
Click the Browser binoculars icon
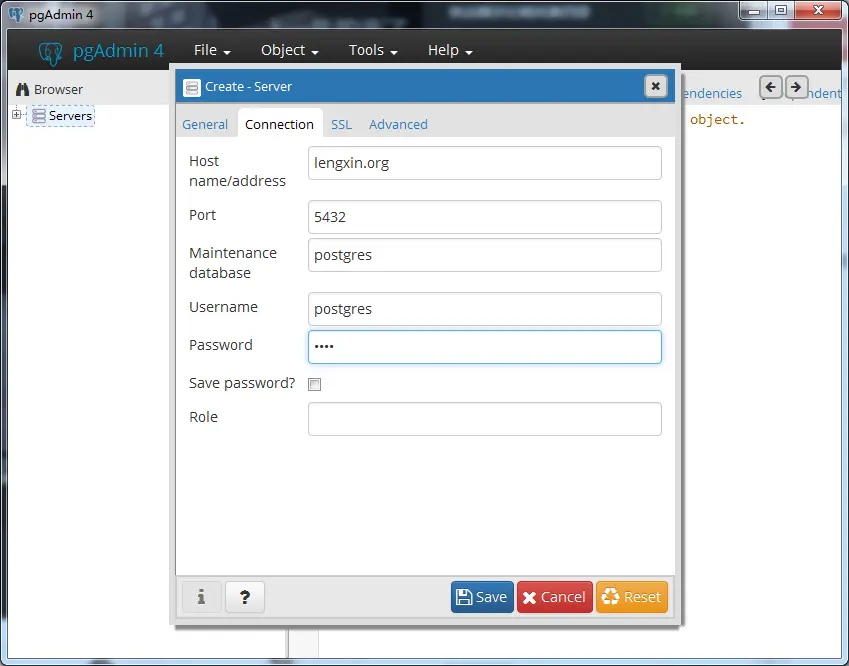pyautogui.click(x=22, y=89)
